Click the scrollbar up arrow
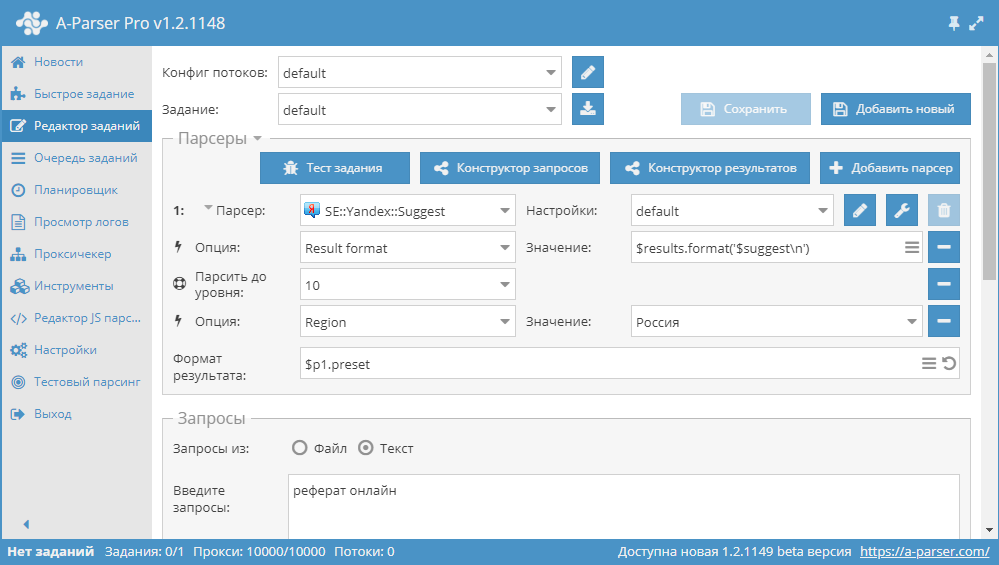Image resolution: width=999 pixels, height=565 pixels. (x=989, y=55)
